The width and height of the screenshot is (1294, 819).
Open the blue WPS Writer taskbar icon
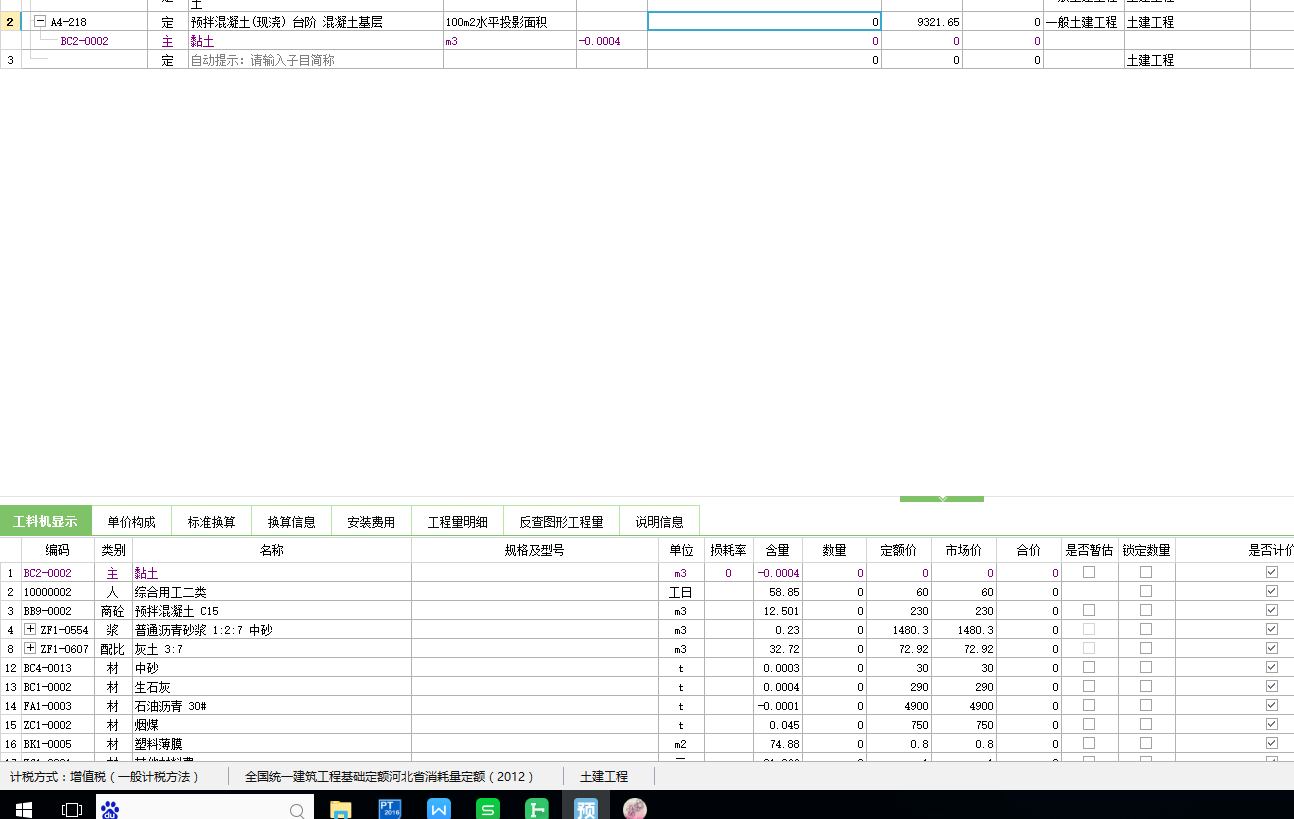pos(439,809)
